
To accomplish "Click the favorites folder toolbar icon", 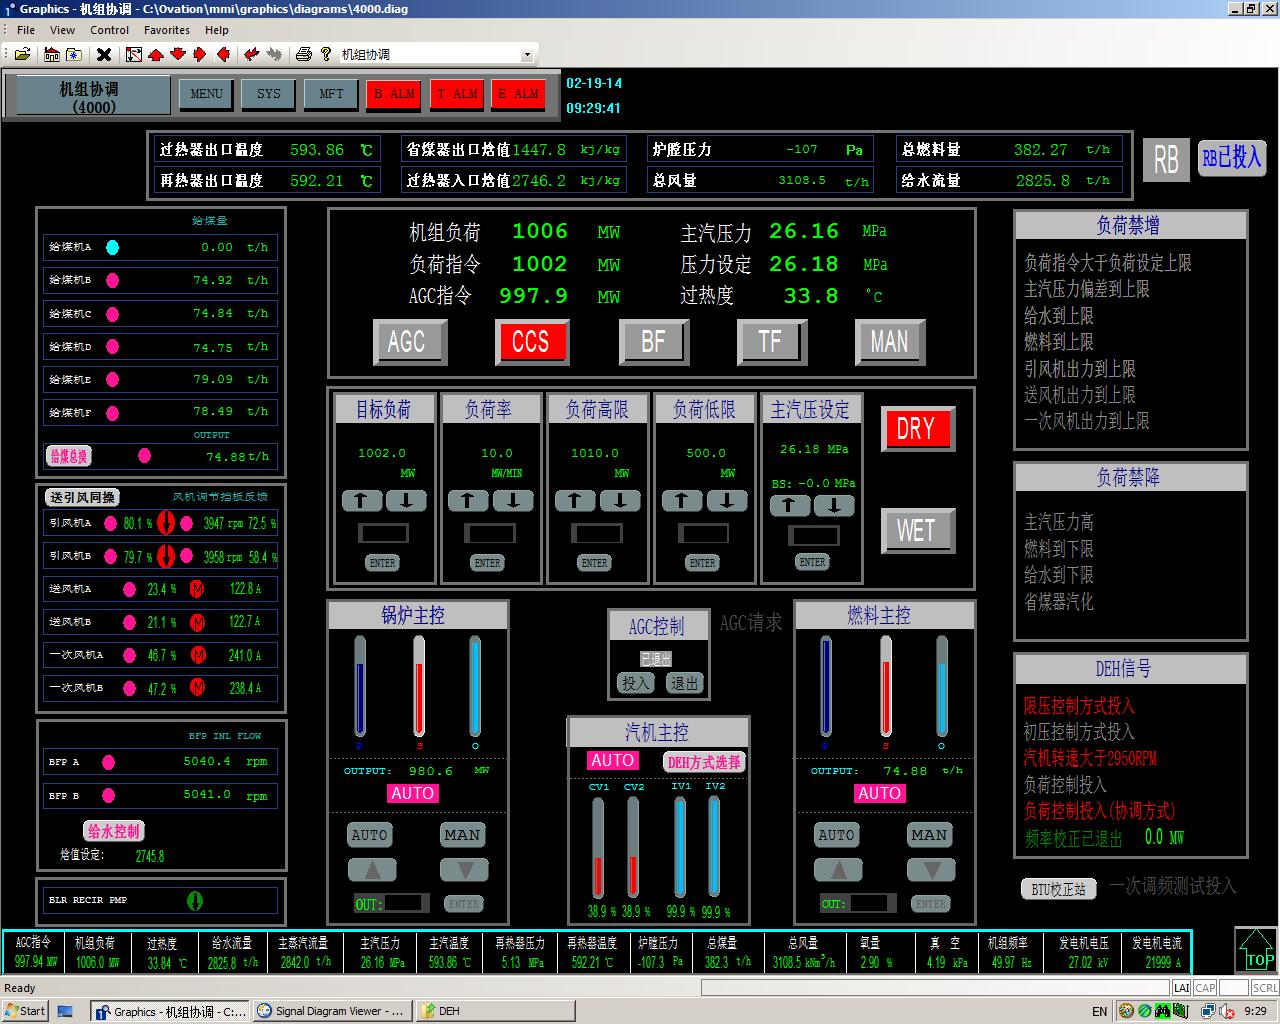I will tap(73, 54).
